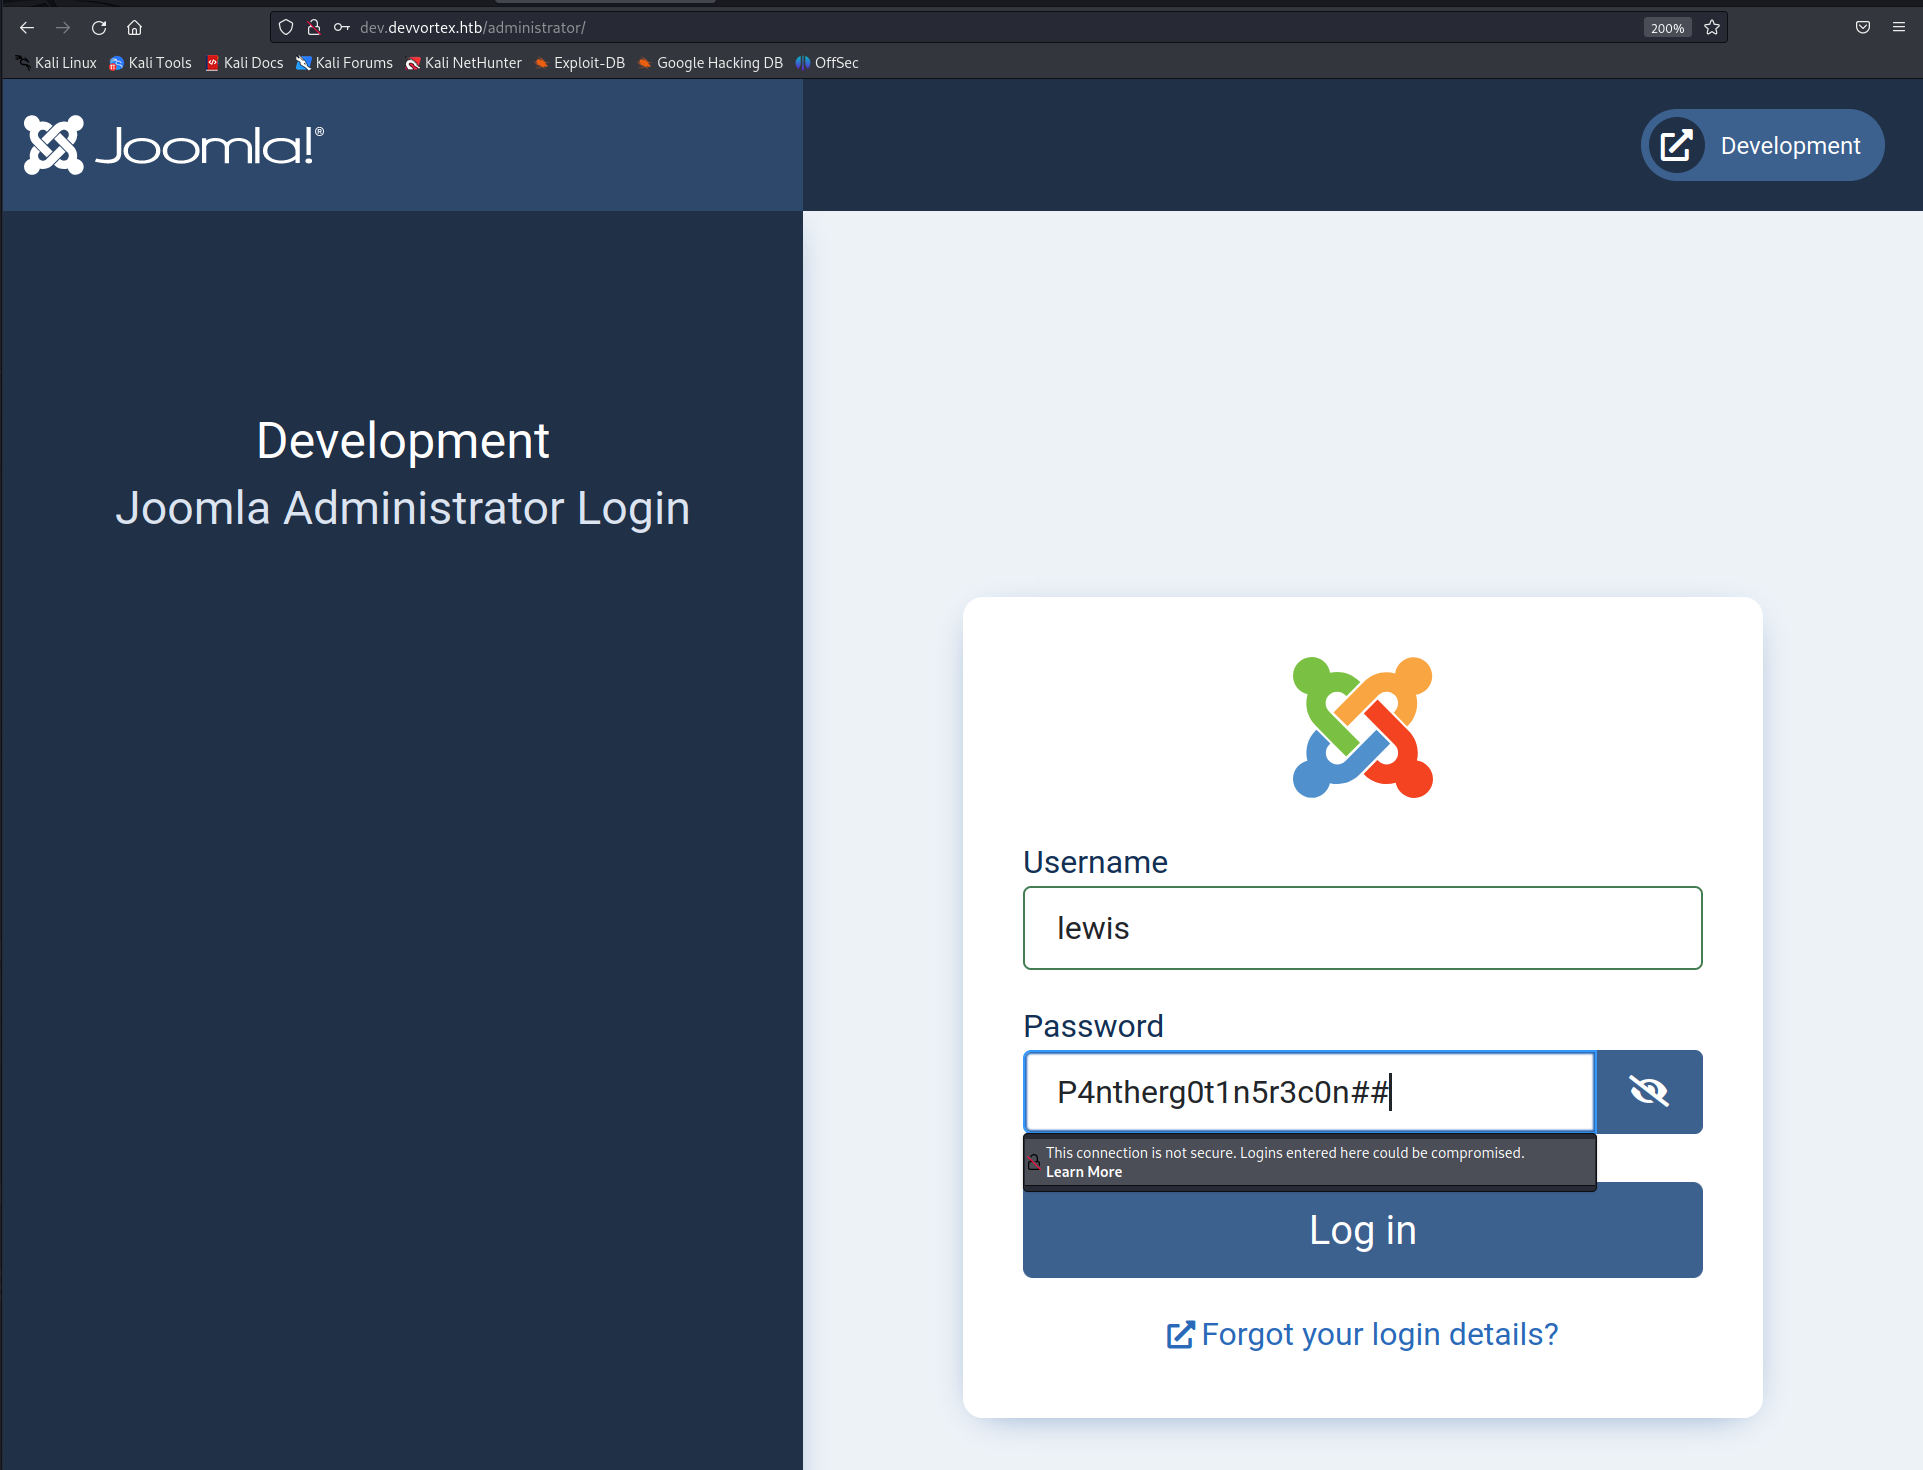This screenshot has height=1470, width=1923.
Task: Click the insecure connection padlock icon
Action: pos(314,28)
